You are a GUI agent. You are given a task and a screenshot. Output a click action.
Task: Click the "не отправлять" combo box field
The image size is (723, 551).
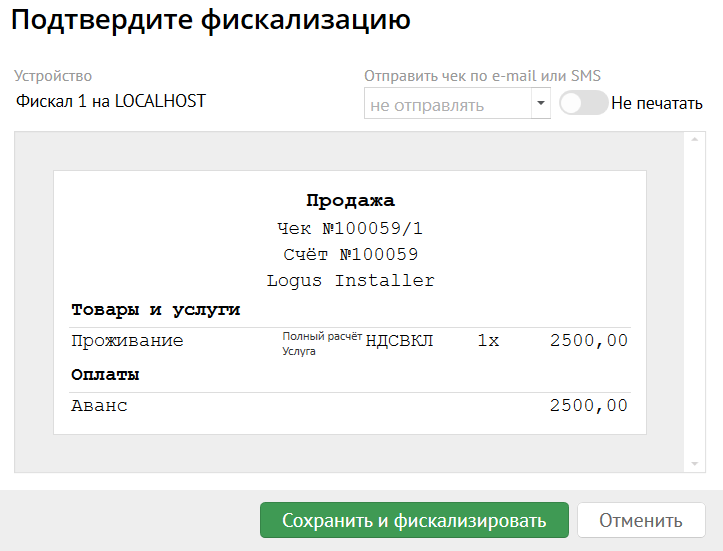[446, 104]
